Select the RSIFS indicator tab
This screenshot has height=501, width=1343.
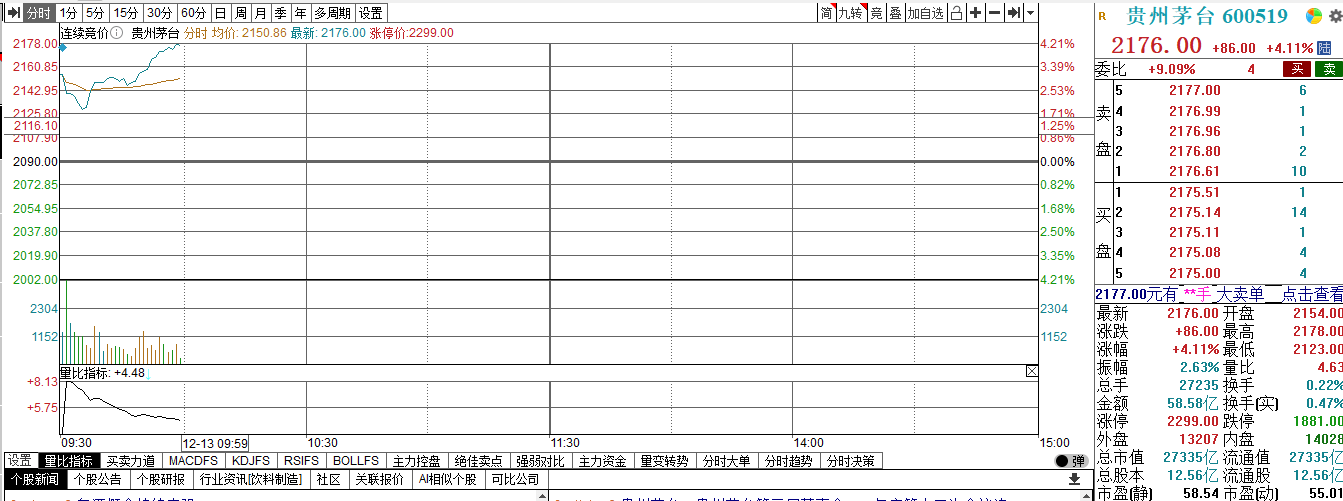tap(301, 461)
